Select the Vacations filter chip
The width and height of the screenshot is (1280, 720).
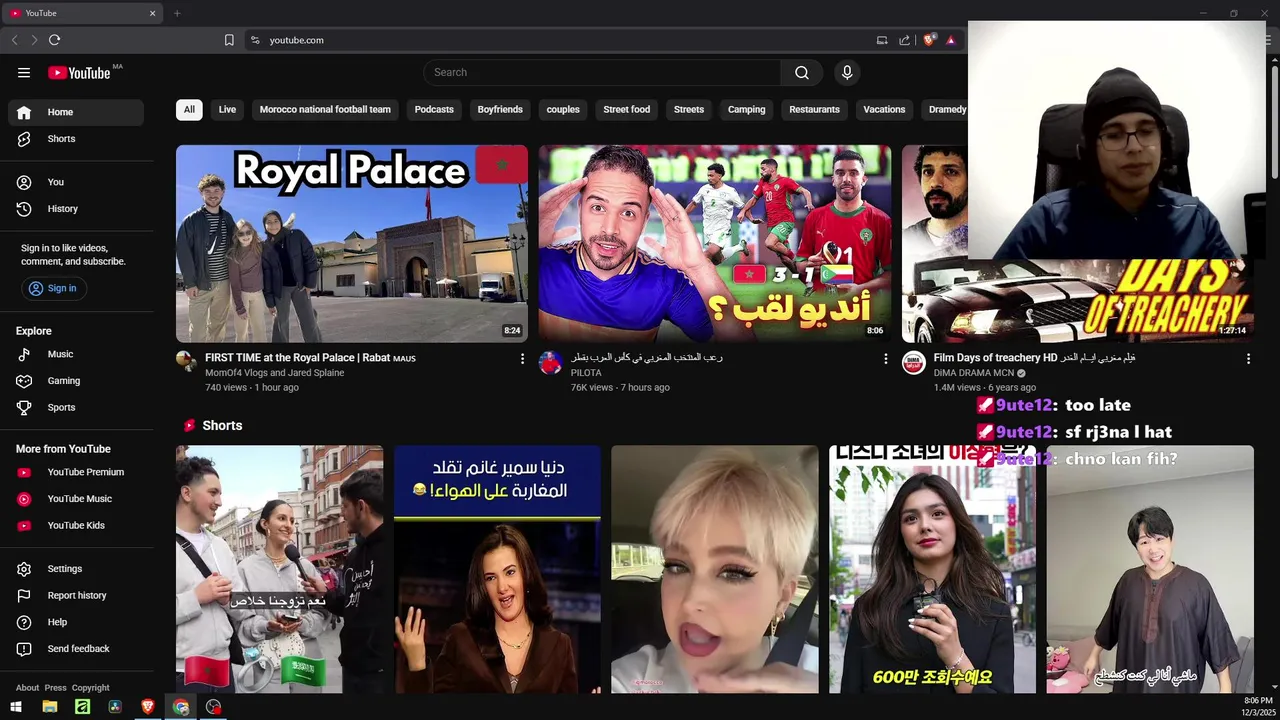point(884,109)
